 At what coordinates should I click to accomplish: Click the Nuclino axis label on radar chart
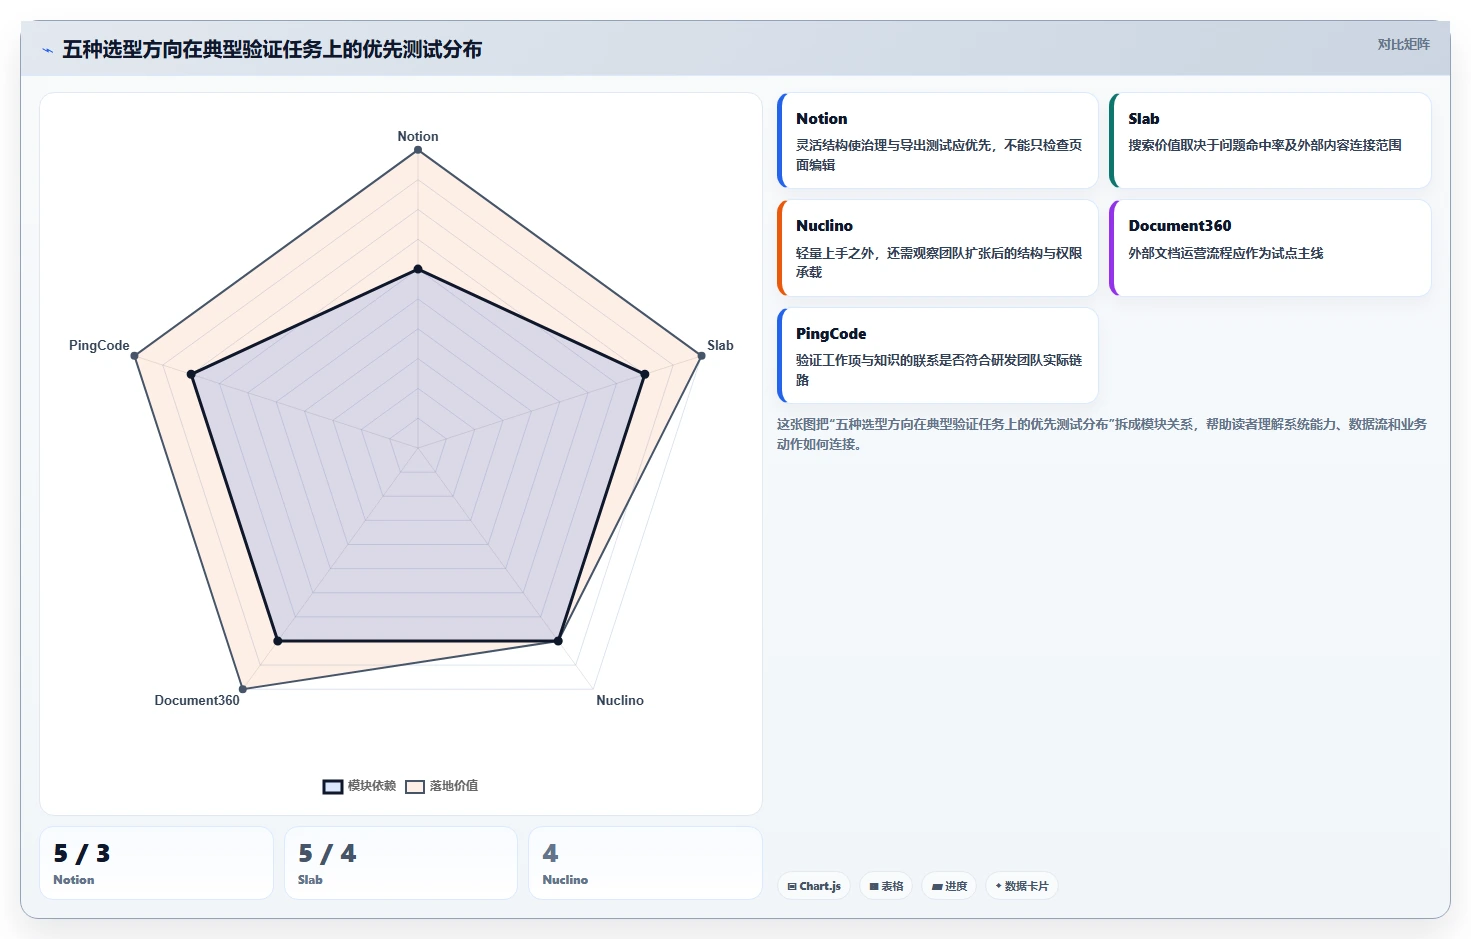[620, 700]
